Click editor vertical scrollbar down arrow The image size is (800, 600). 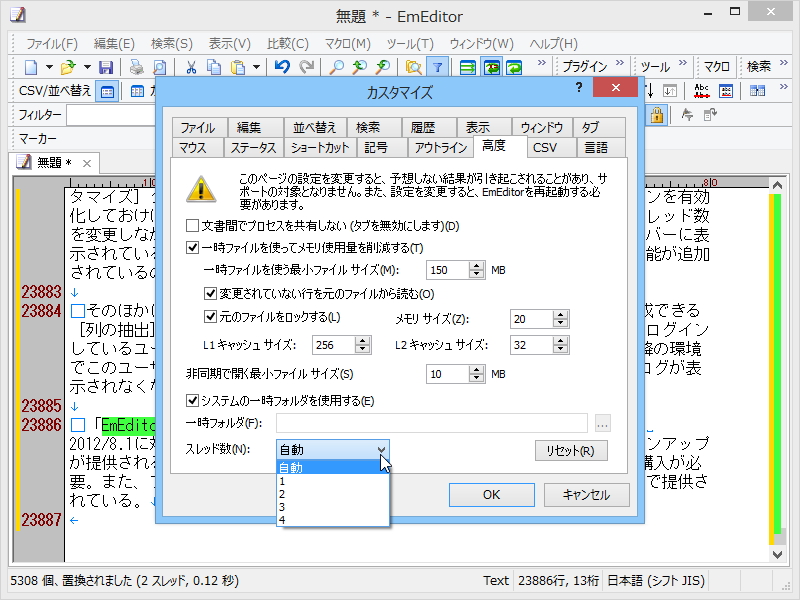pyautogui.click(x=777, y=554)
